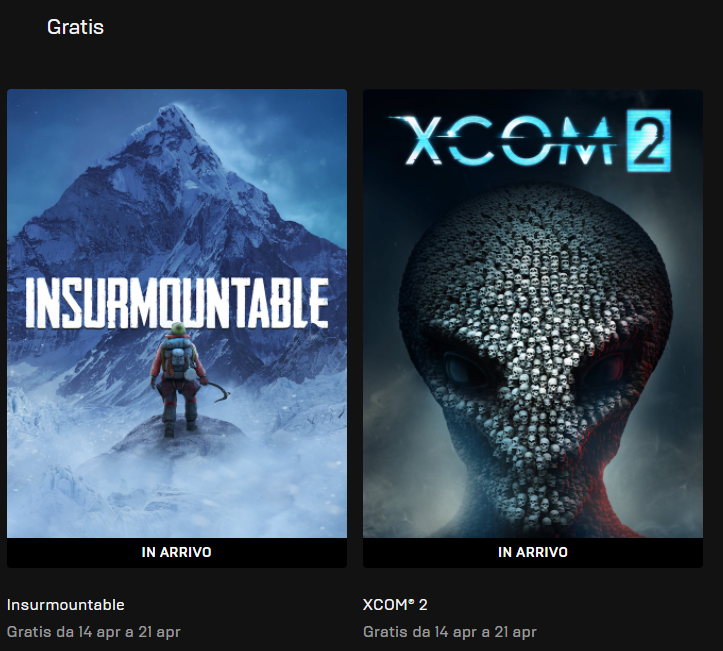The image size is (723, 651).
Task: Click IN ARRIVO banner under Insurmountable
Action: tap(177, 552)
